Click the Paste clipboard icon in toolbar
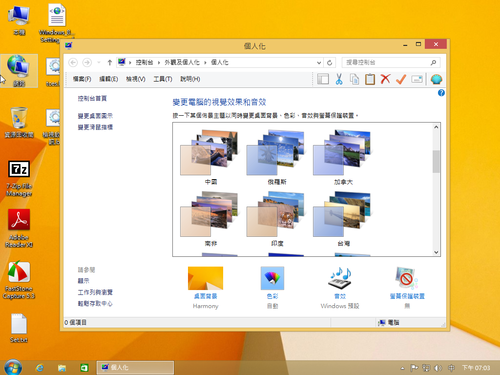Image resolution: width=500 pixels, height=375 pixels. pos(370,79)
